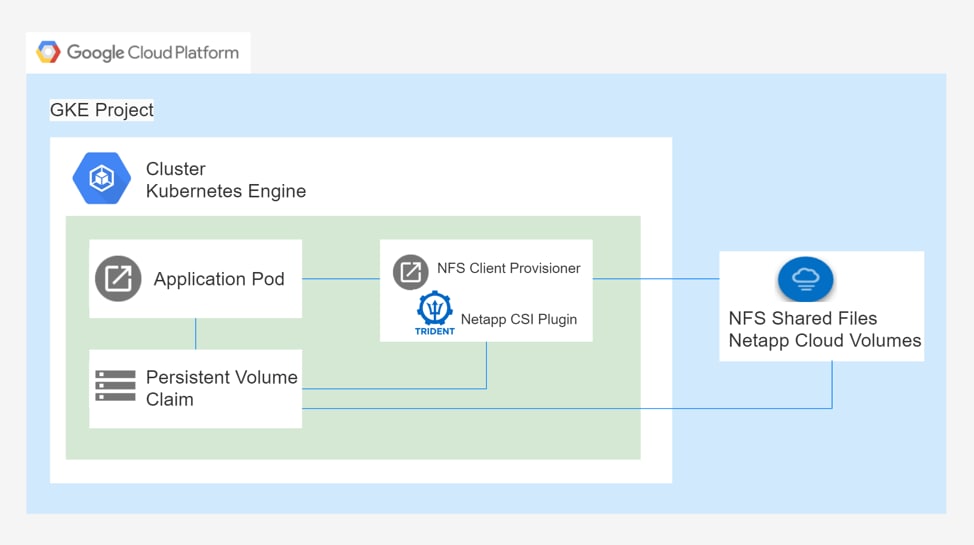The image size is (974, 545).
Task: Click the connector between Application Pod and Provisioner
Action: point(340,279)
